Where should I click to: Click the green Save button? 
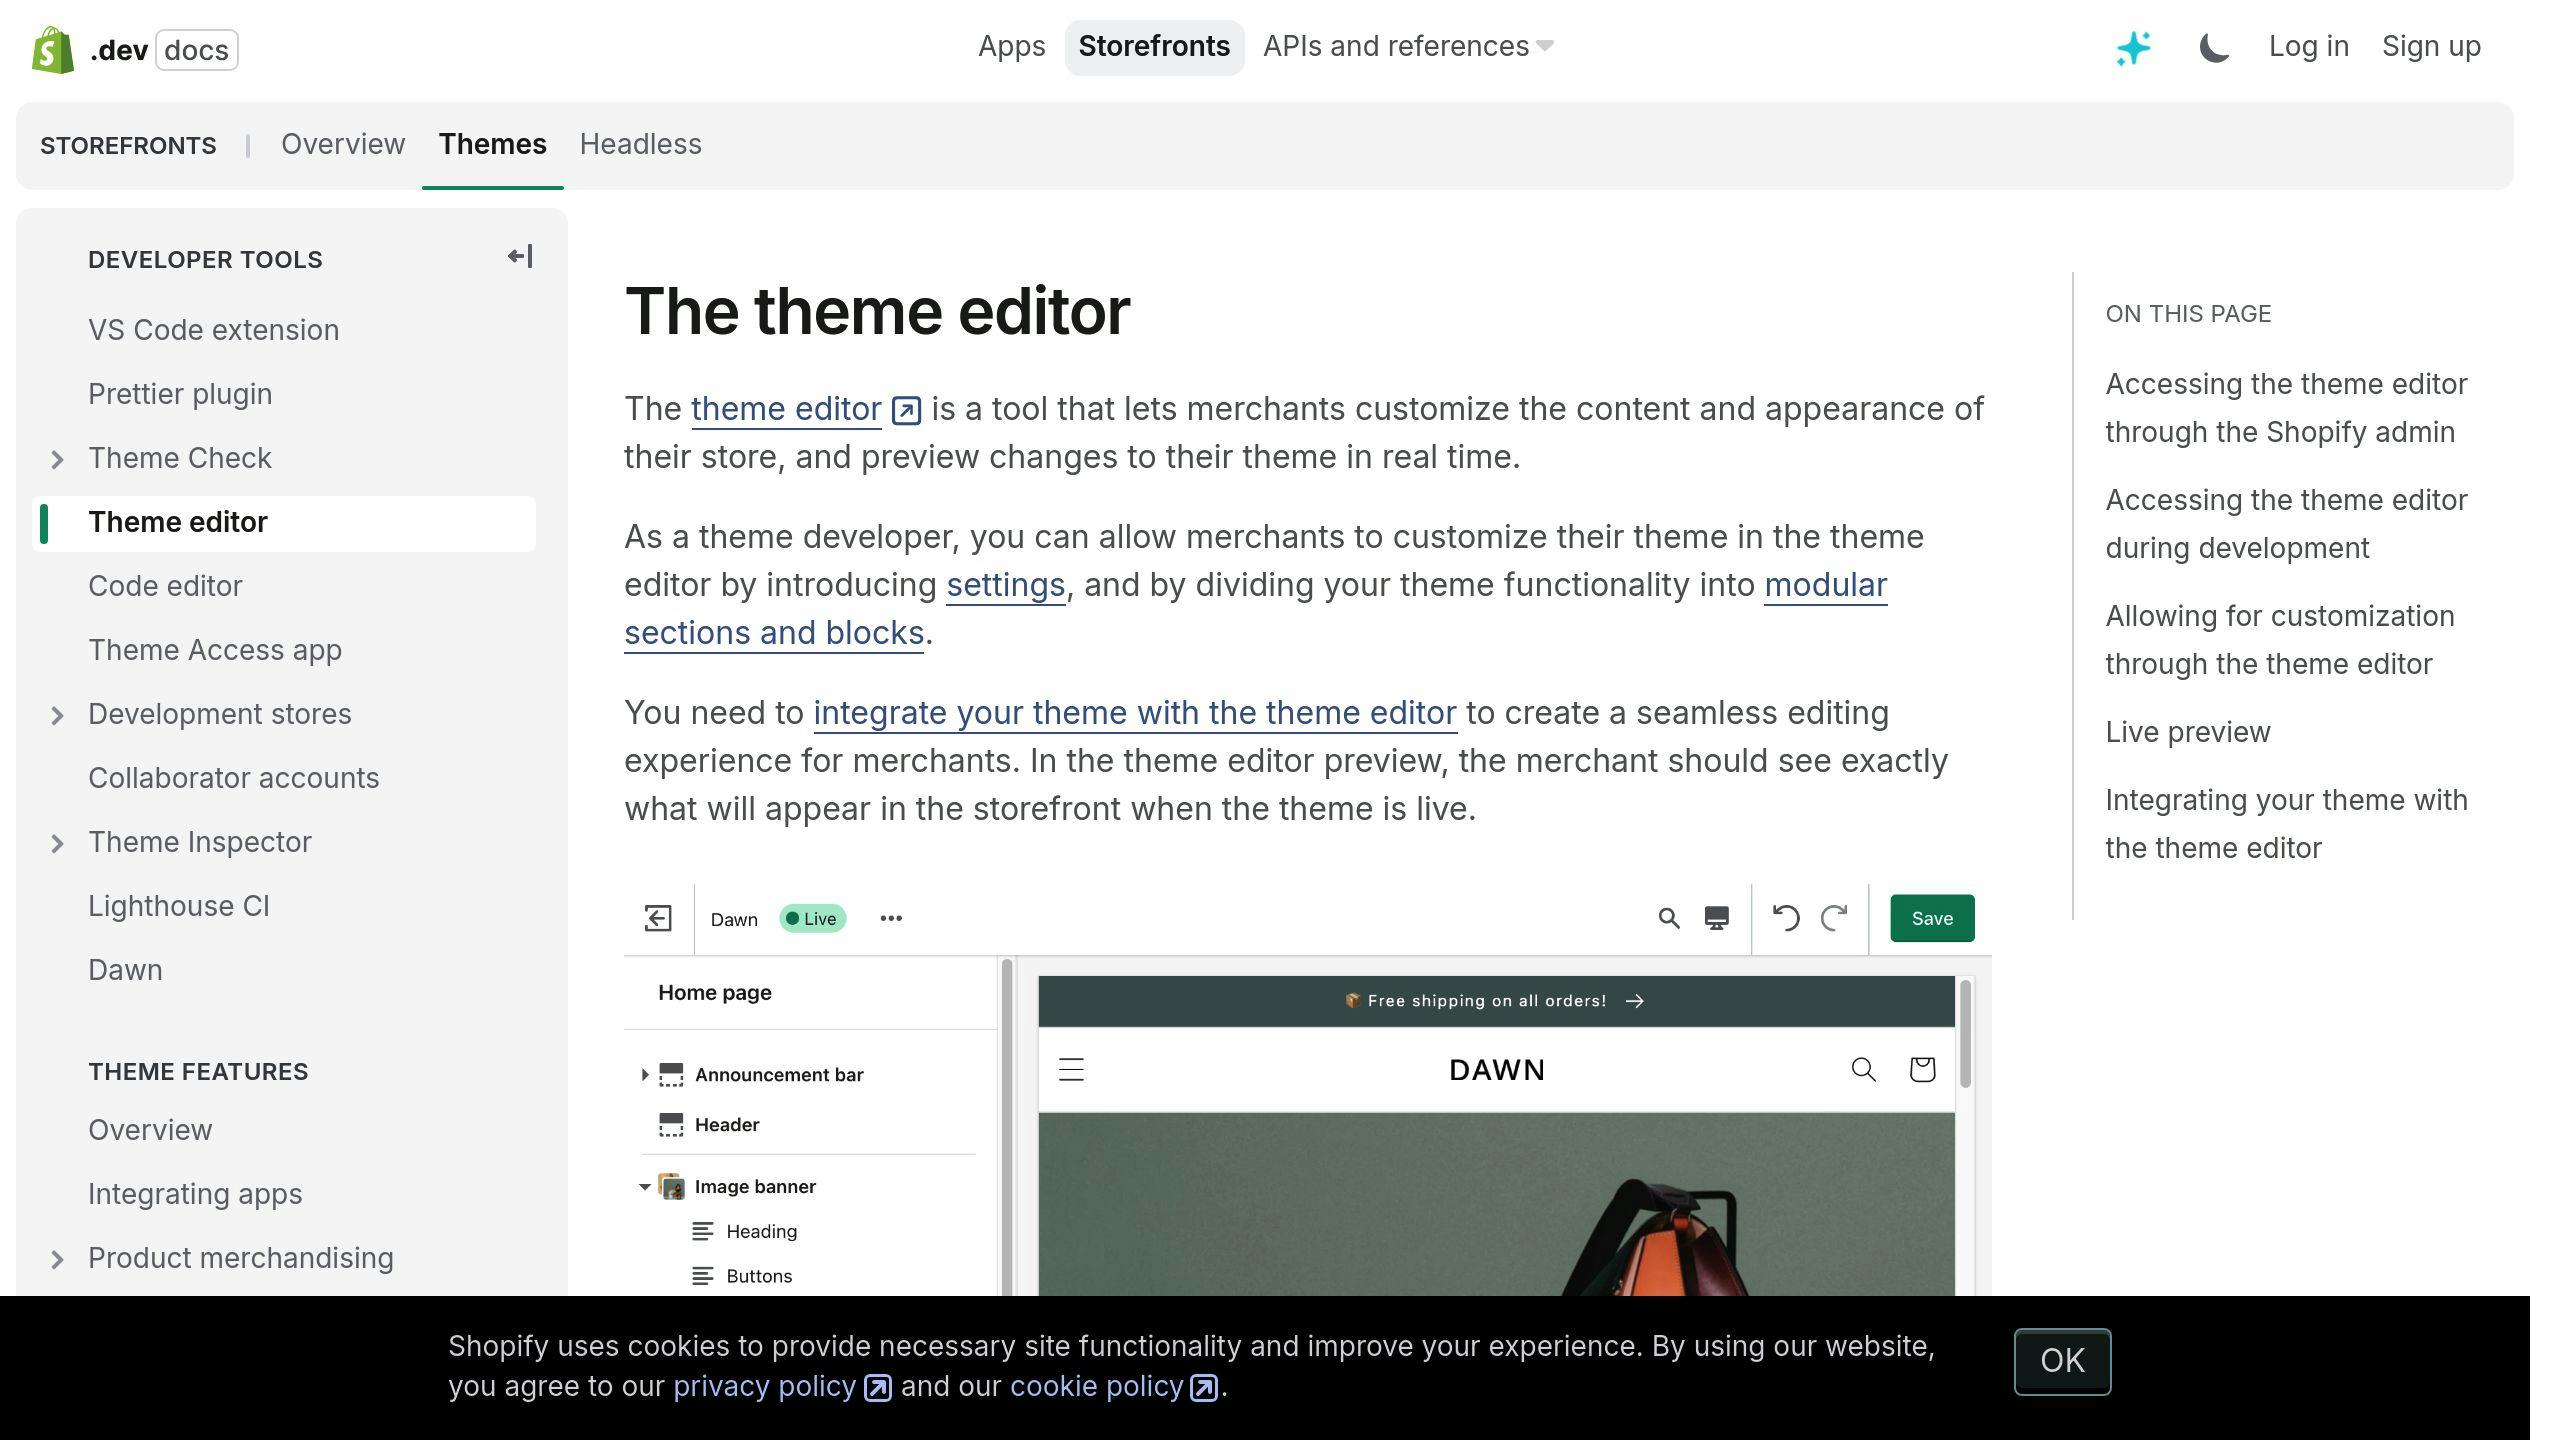(x=1932, y=918)
